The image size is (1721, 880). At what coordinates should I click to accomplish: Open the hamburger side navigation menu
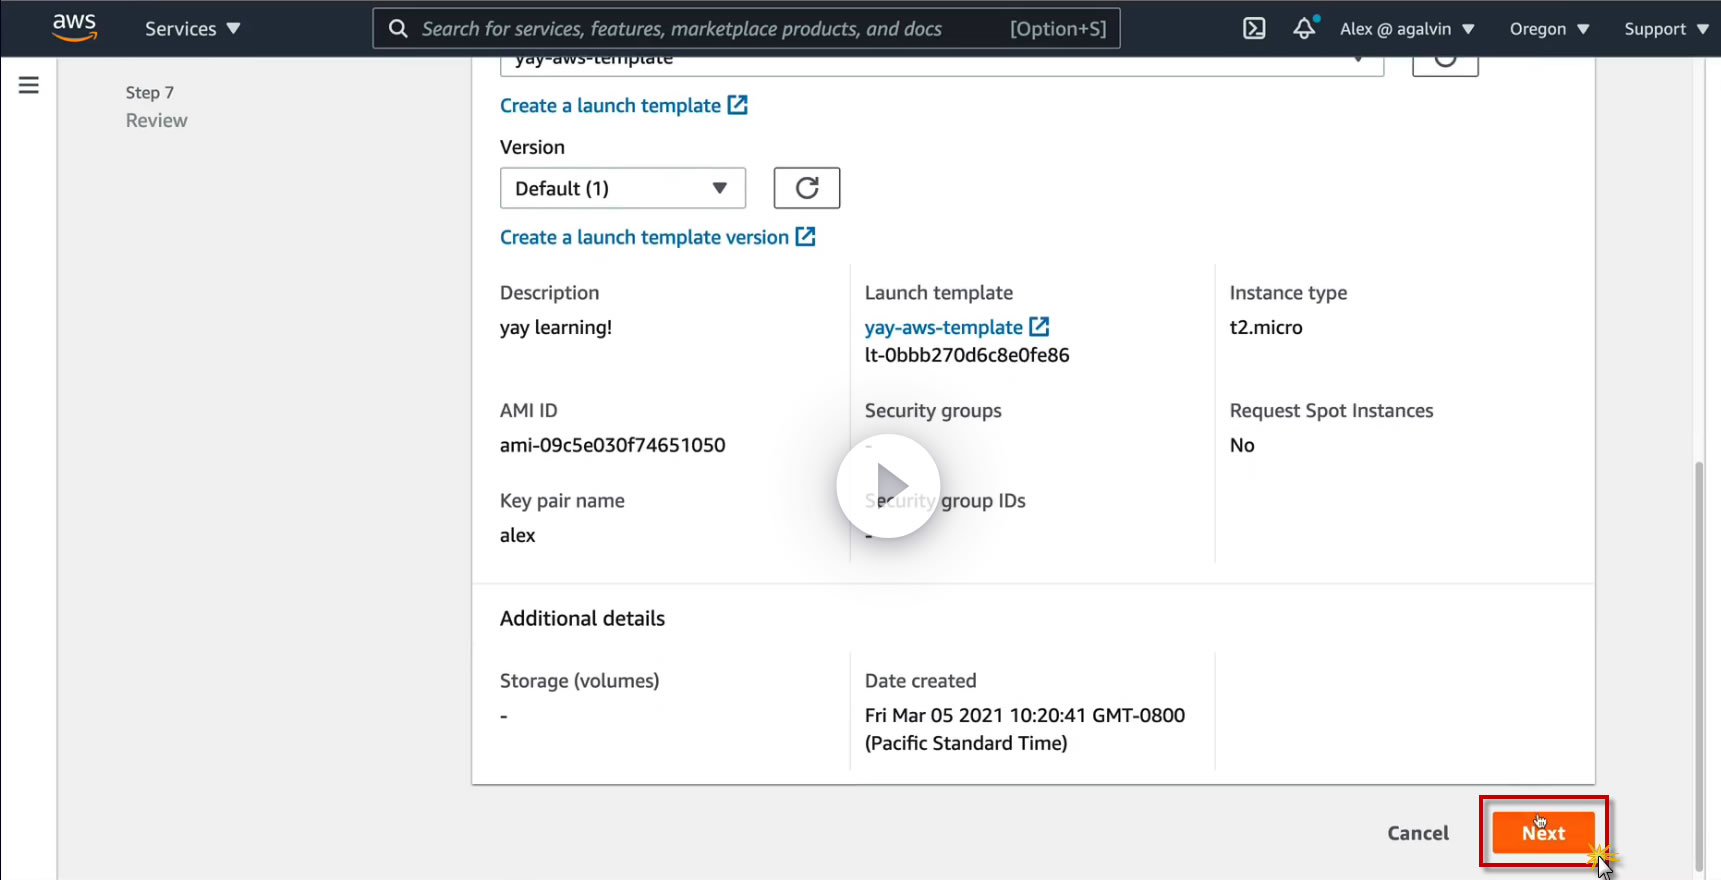click(x=29, y=86)
